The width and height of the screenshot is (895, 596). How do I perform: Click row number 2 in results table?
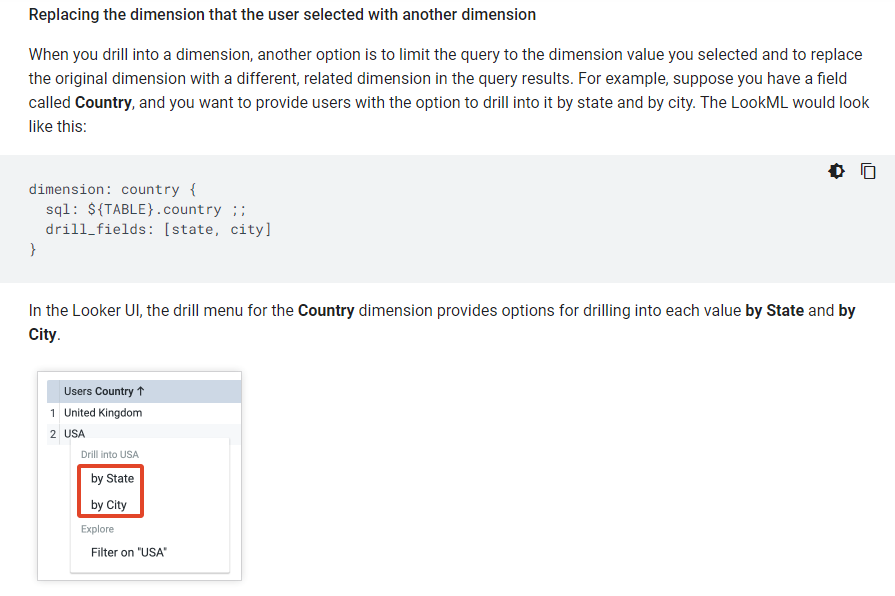coord(53,434)
